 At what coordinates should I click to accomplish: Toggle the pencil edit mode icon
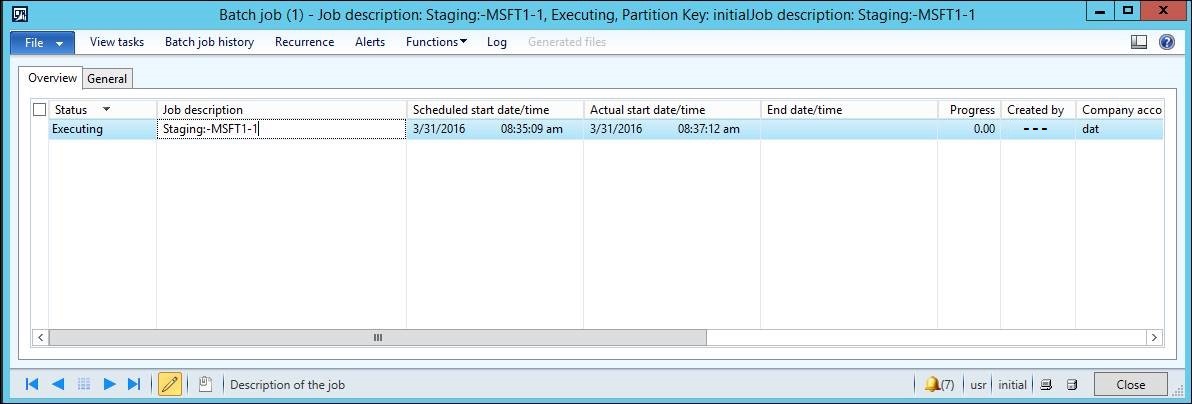[x=170, y=384]
